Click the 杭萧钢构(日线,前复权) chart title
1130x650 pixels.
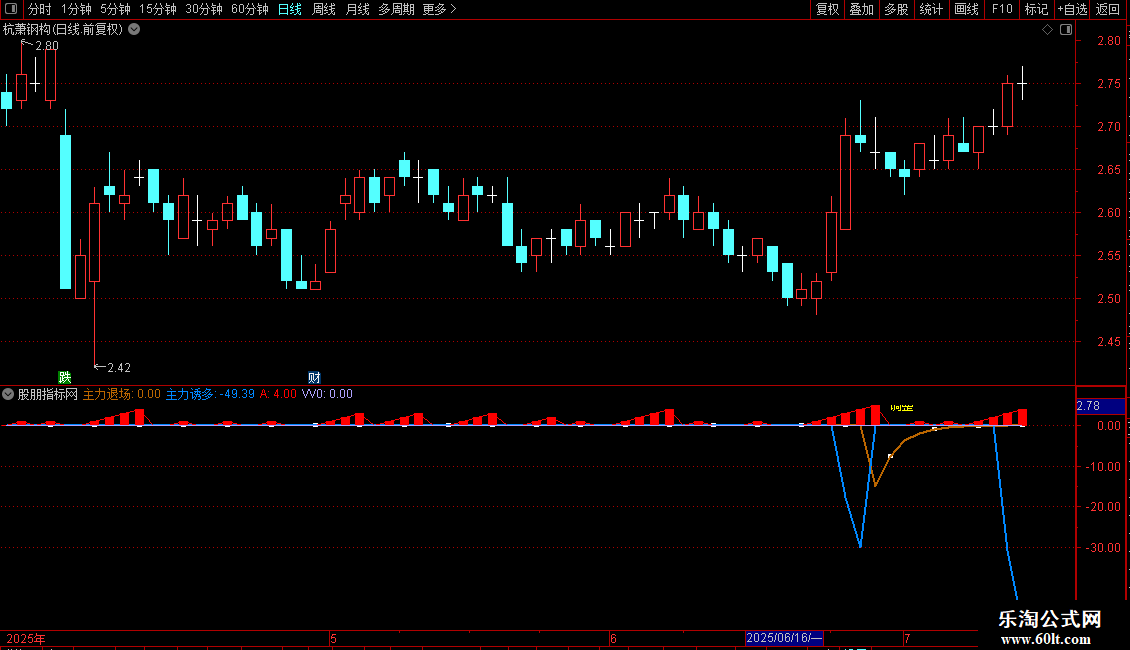coord(63,30)
